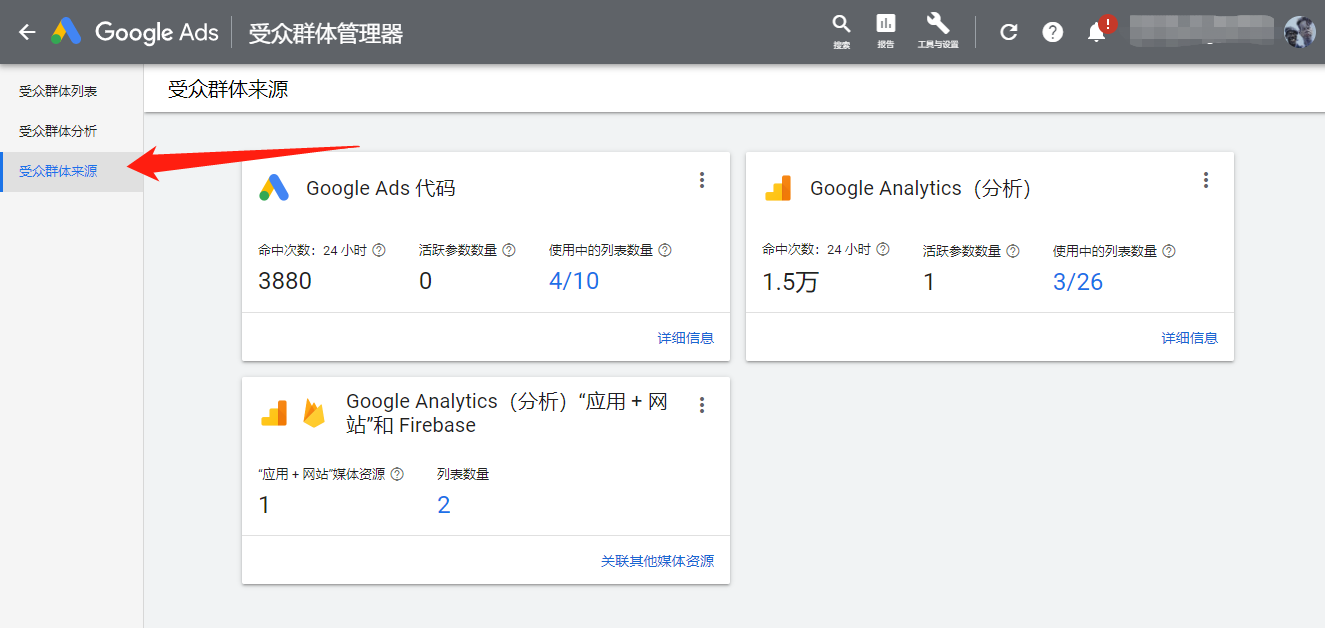Open the Google Ads 代码 card overflow menu

point(702,179)
